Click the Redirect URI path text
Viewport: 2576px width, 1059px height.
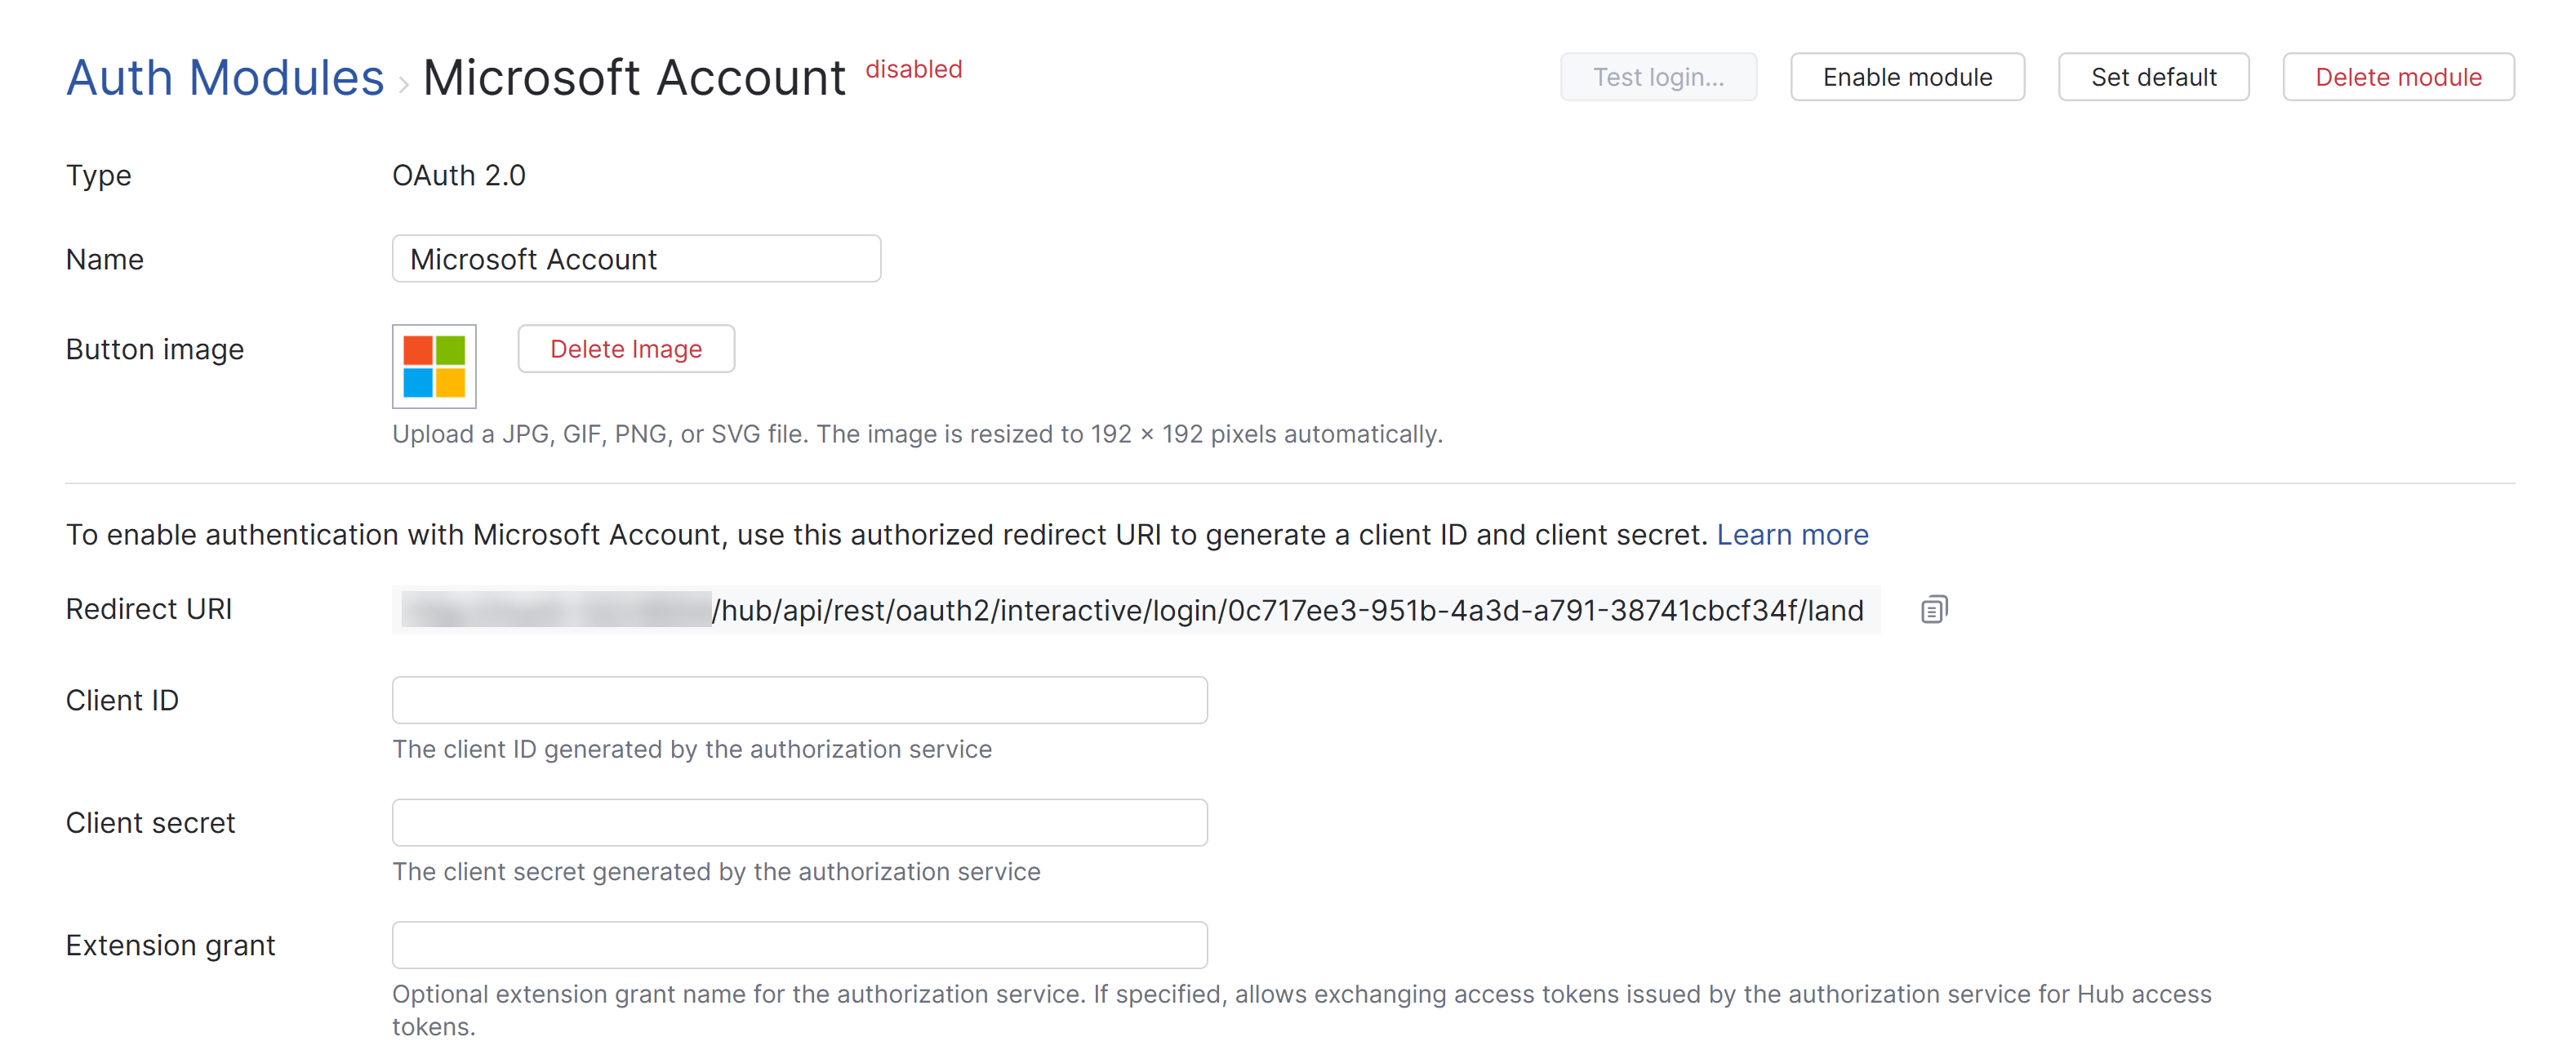coord(1287,610)
